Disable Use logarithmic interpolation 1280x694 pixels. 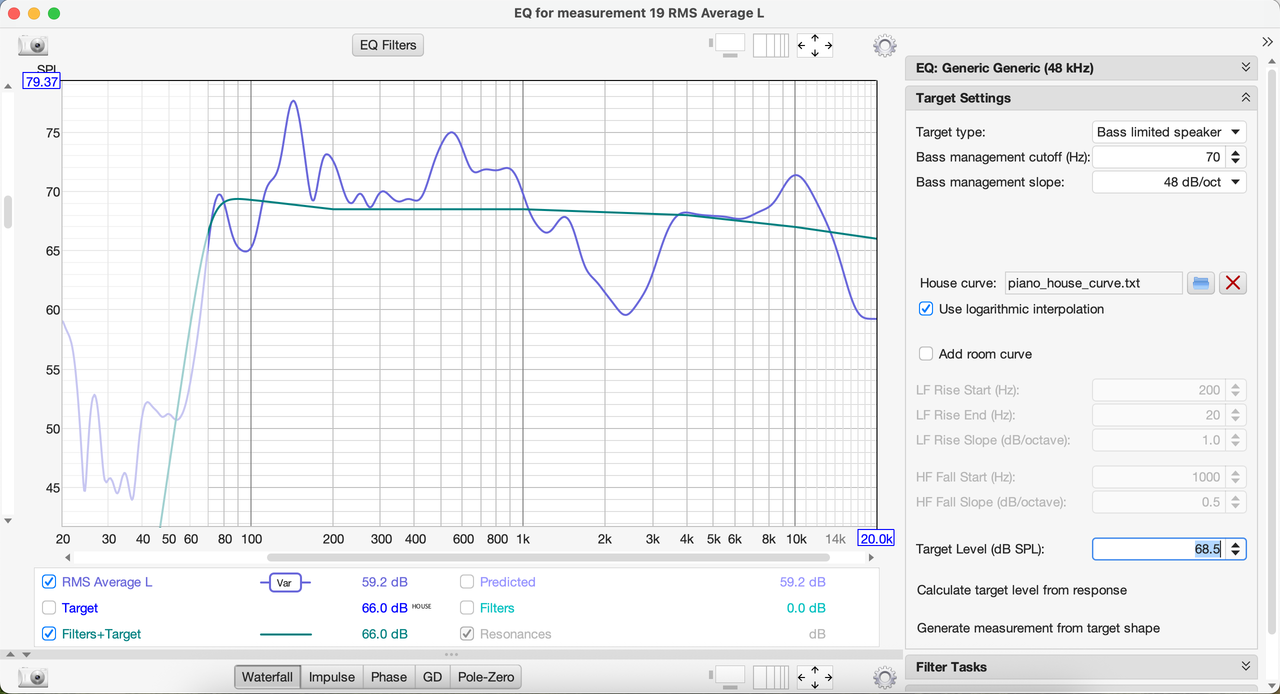tap(926, 309)
